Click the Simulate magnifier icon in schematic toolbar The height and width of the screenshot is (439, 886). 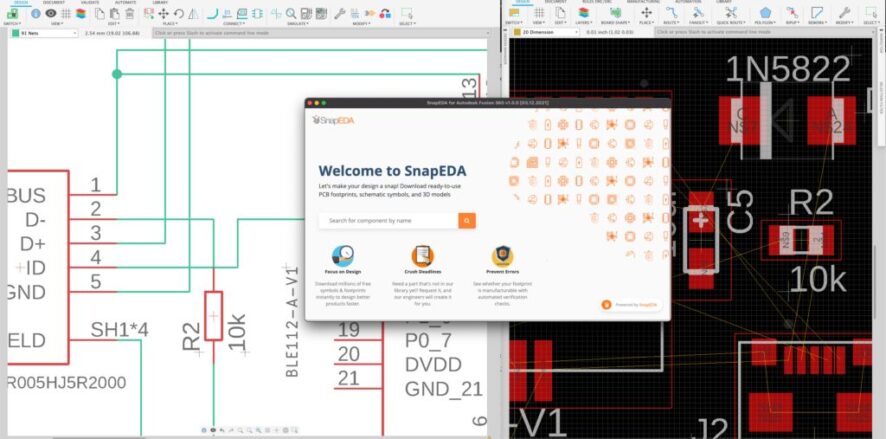[291, 13]
